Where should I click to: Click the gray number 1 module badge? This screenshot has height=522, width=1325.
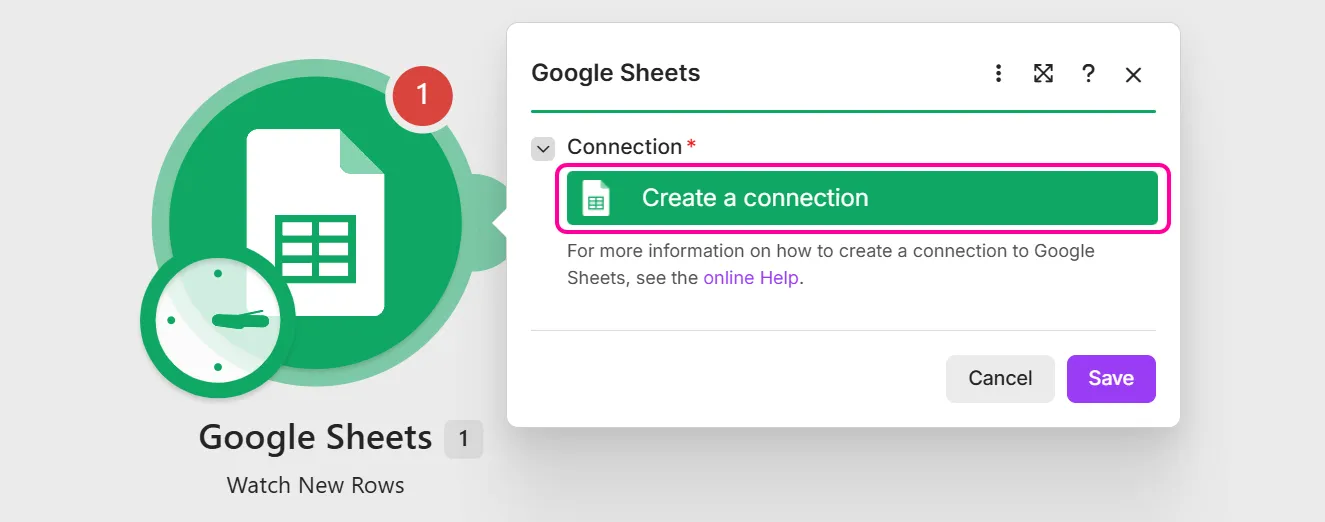[463, 439]
